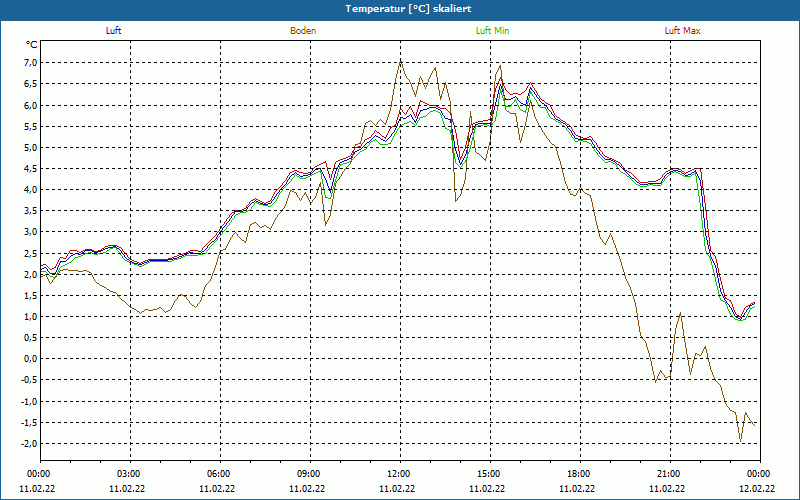Screen dimensions: 800x500
Task: Click the Luft Min legend label
Action: pyautogui.click(x=492, y=31)
